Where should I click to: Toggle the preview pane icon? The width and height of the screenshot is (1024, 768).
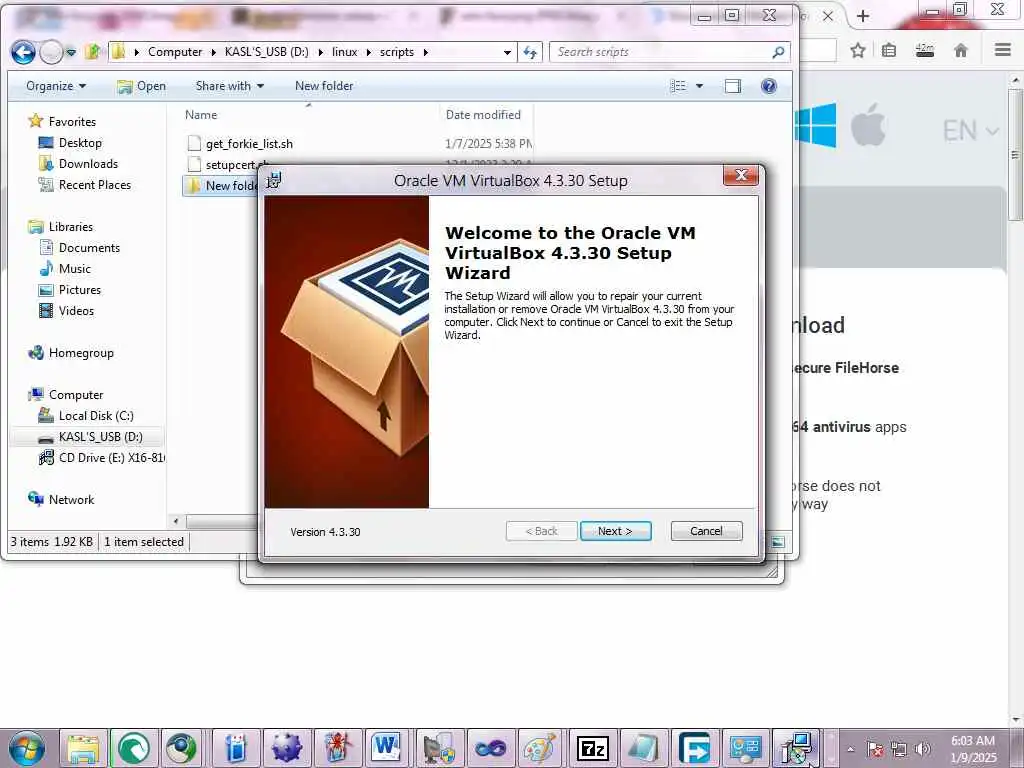pyautogui.click(x=733, y=86)
